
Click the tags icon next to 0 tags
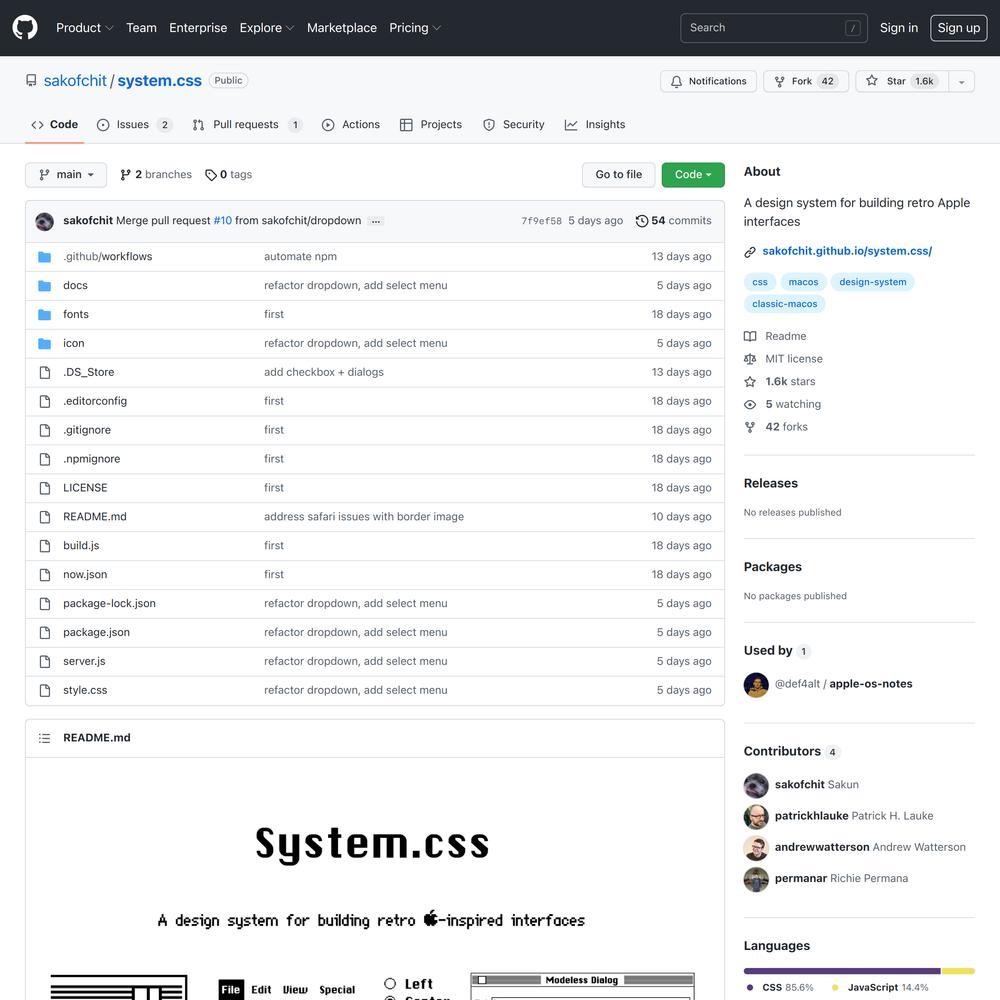(210, 175)
